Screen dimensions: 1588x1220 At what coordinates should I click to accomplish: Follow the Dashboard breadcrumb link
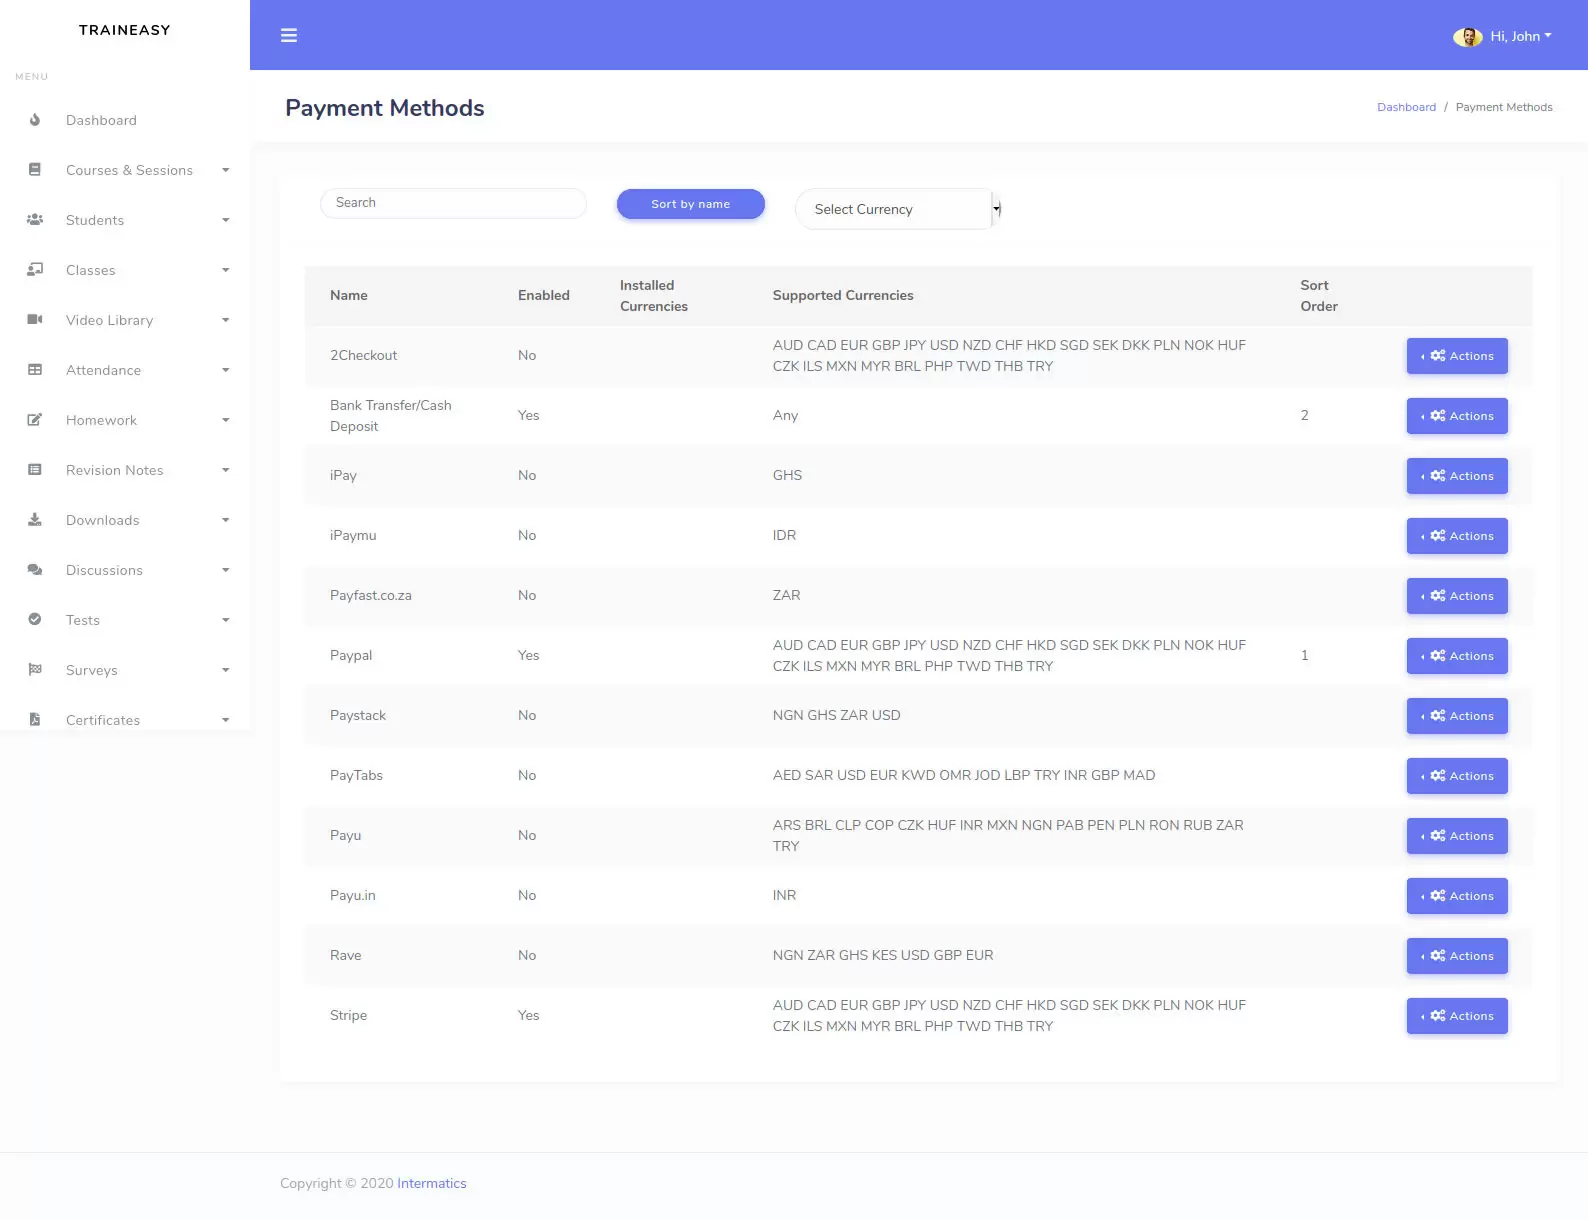click(1406, 107)
